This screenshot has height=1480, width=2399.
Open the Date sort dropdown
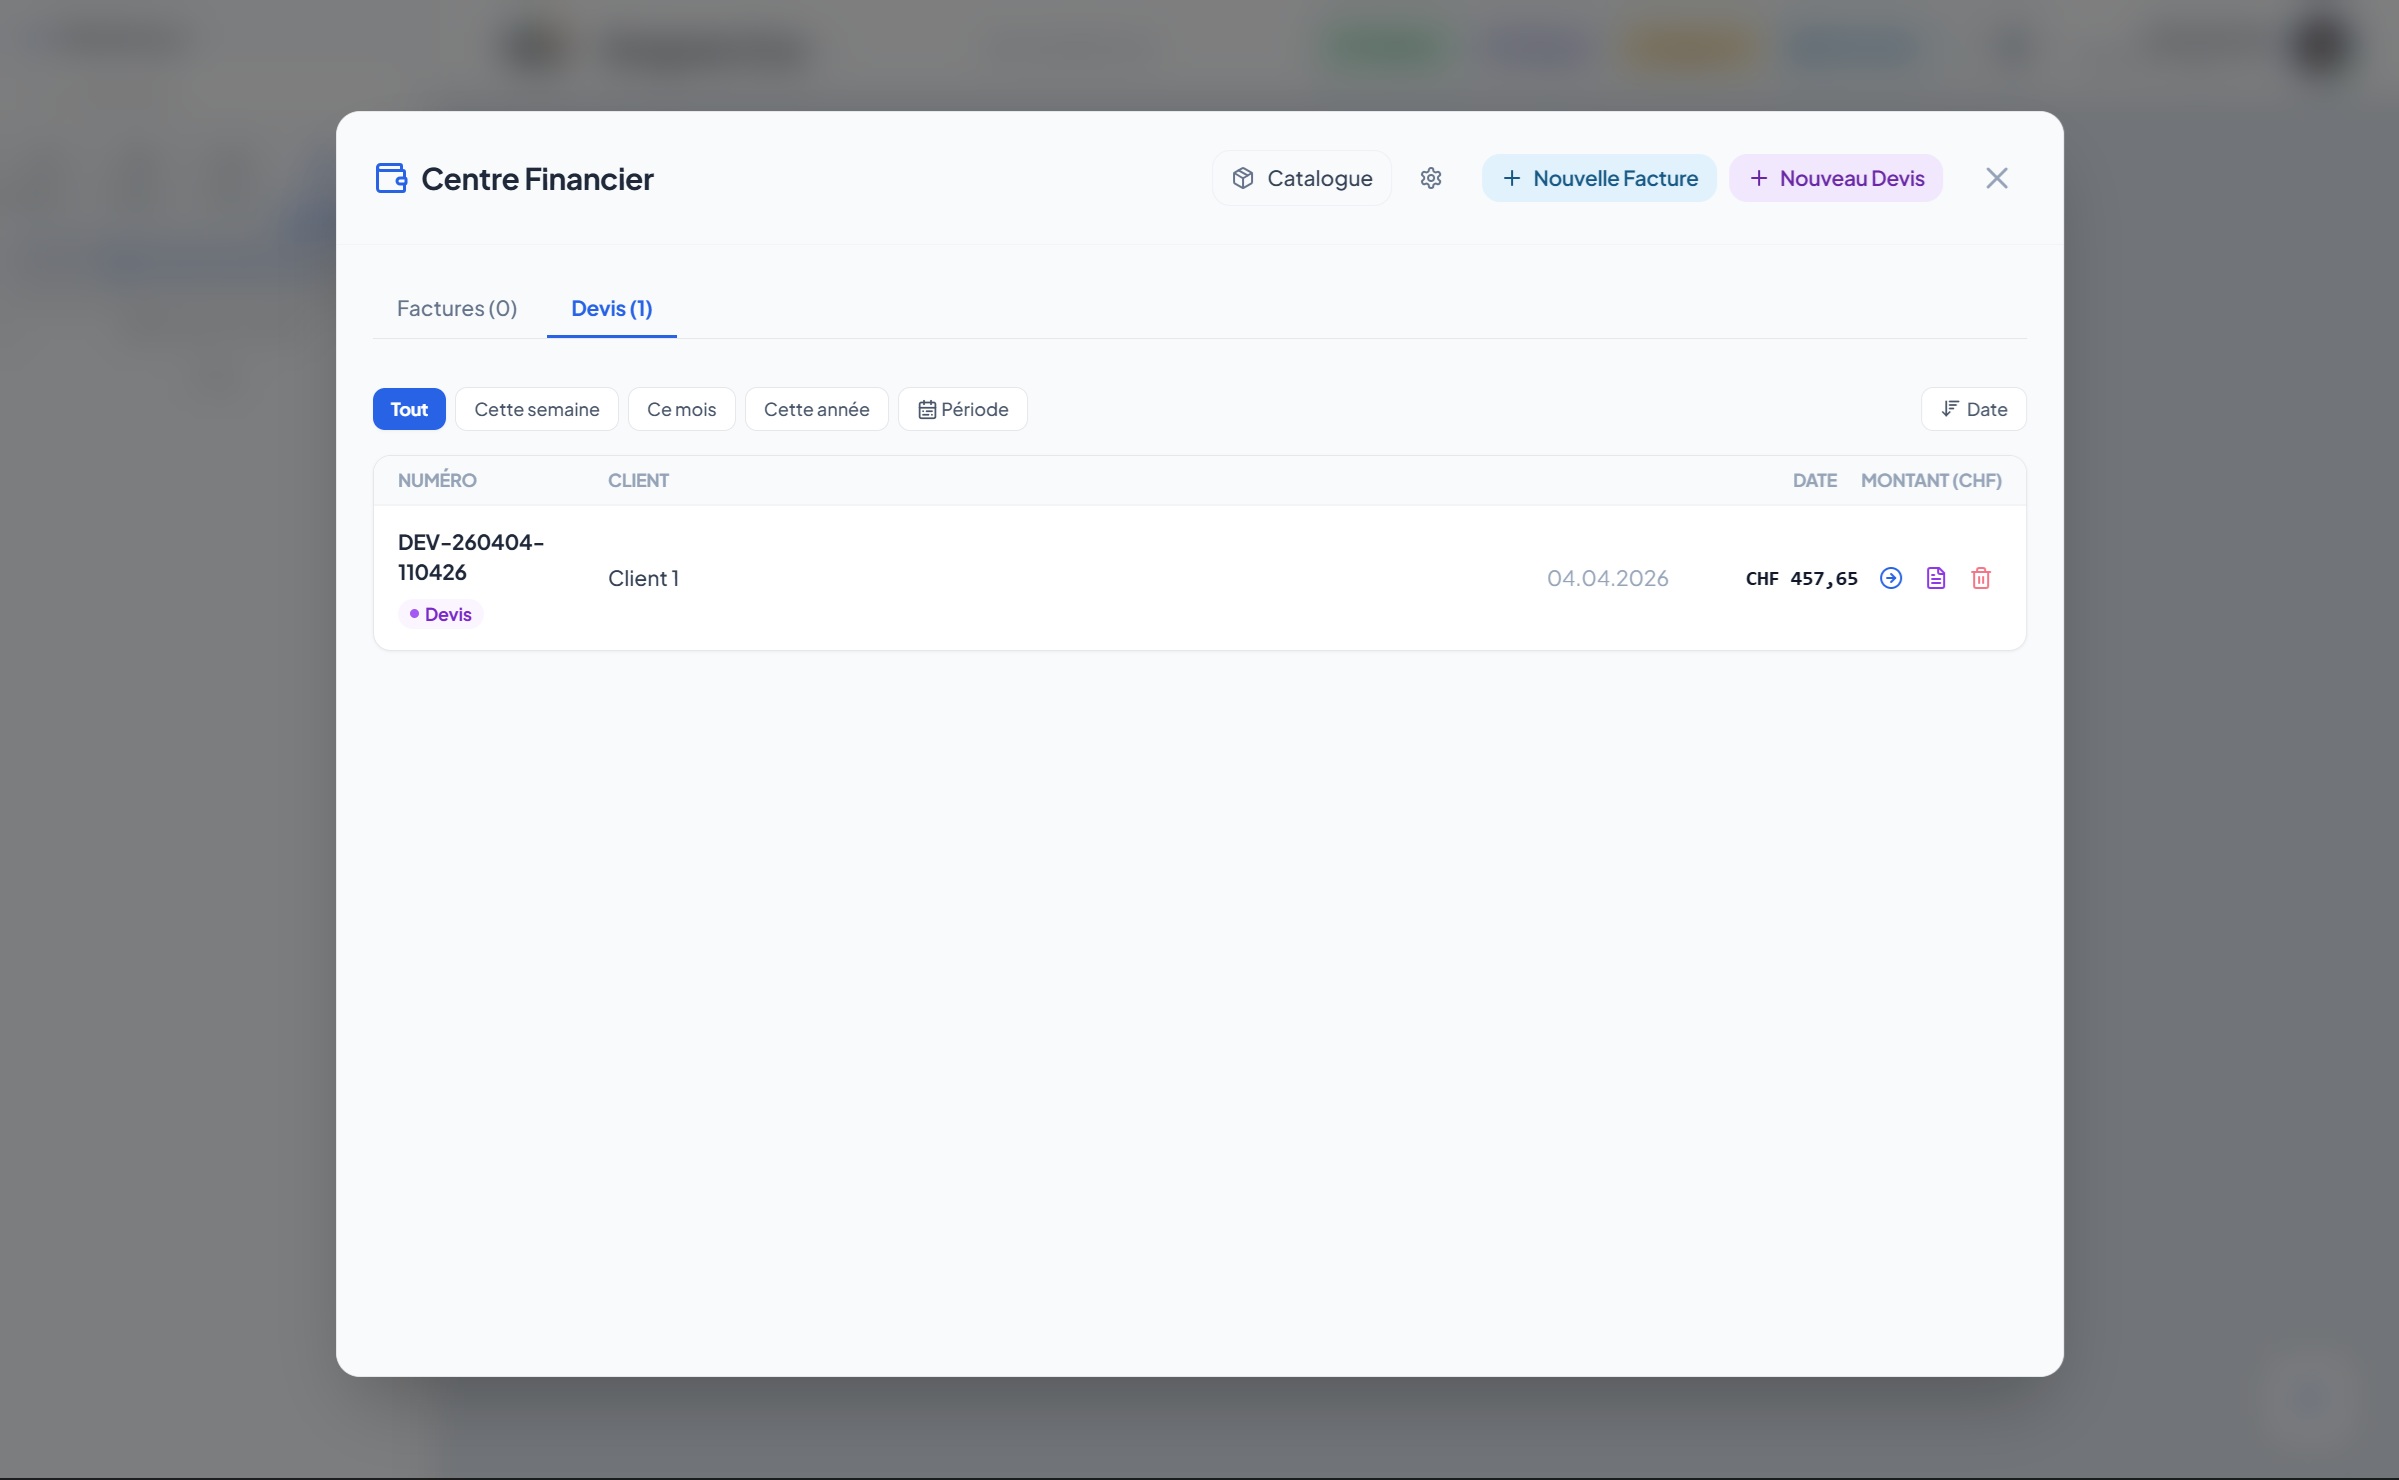pyautogui.click(x=1973, y=409)
